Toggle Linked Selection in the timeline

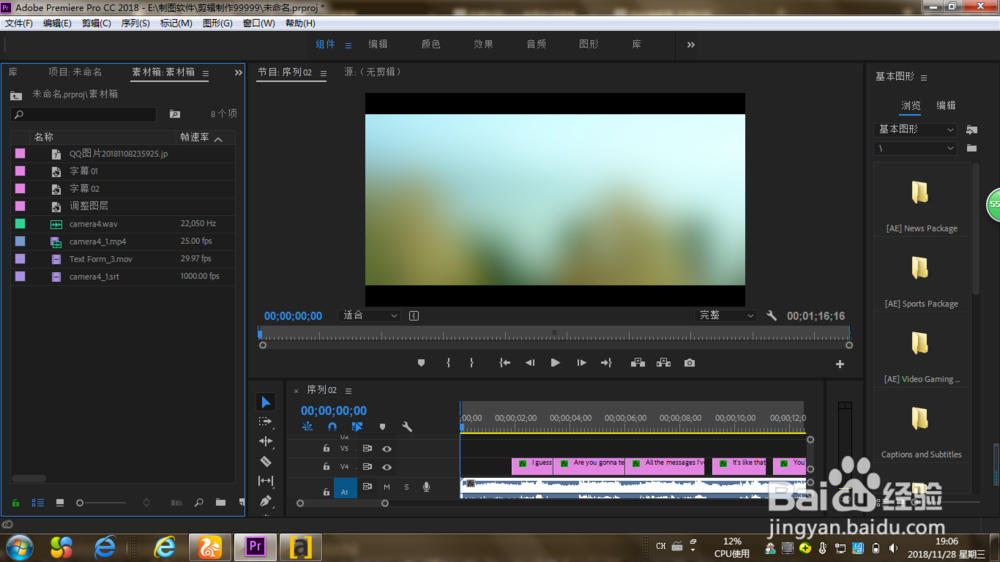[x=357, y=427]
